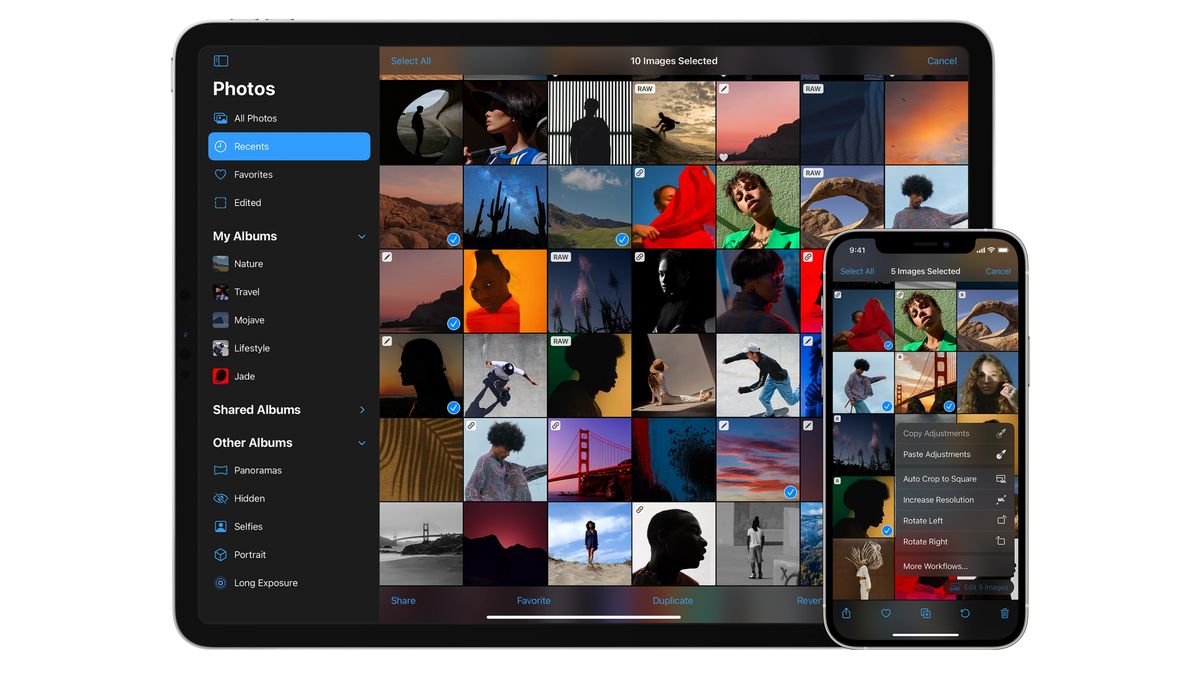The width and height of the screenshot is (1200, 675).
Task: Expand the Shared Albums section
Action: [x=361, y=409]
